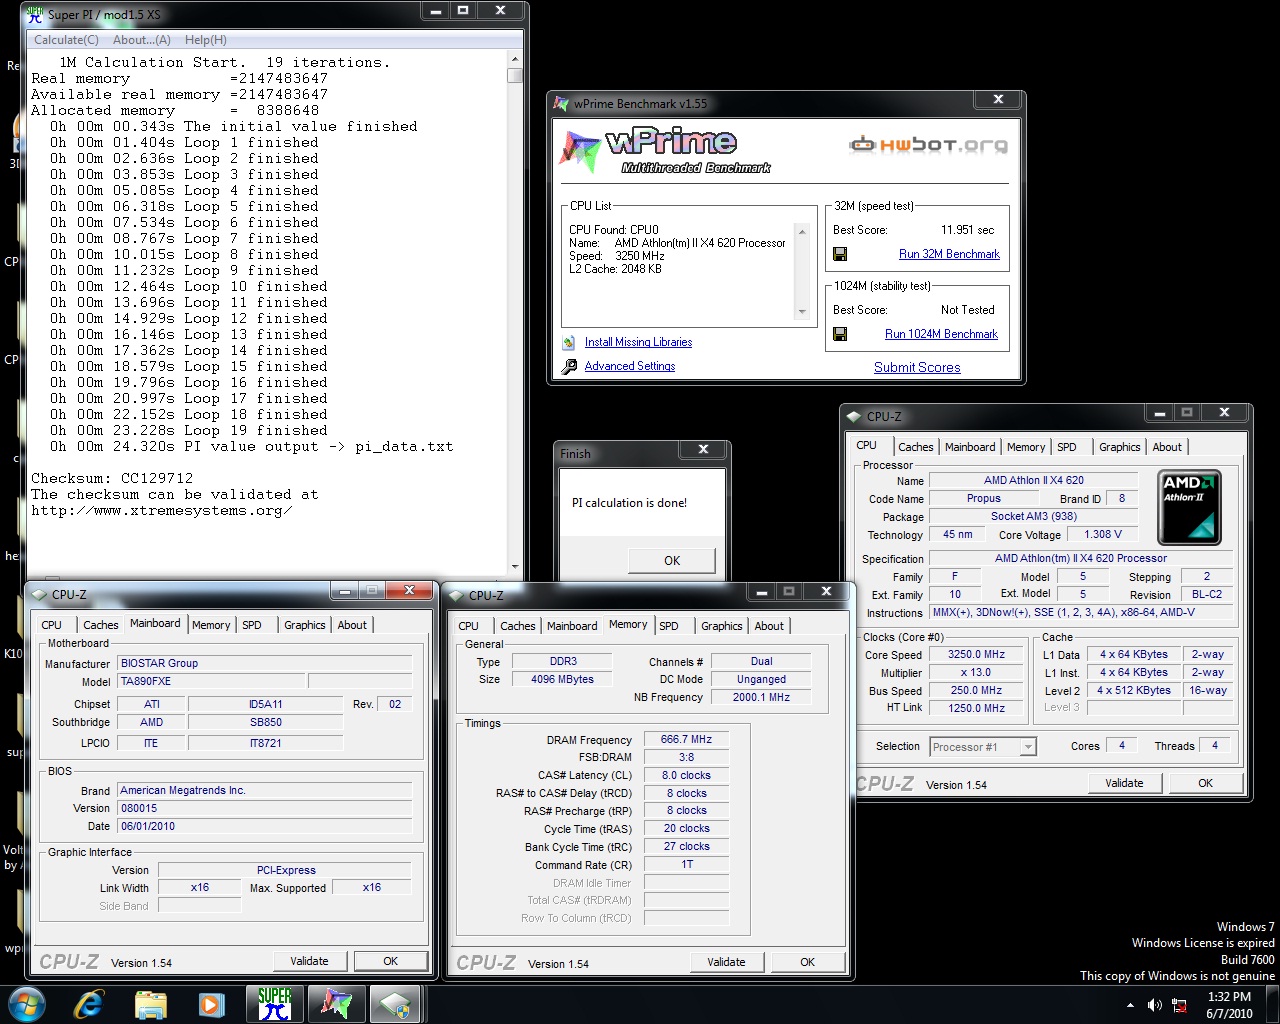Click Validate in Memory CPU-Z window
Viewport: 1280px width, 1024px height.
726,962
